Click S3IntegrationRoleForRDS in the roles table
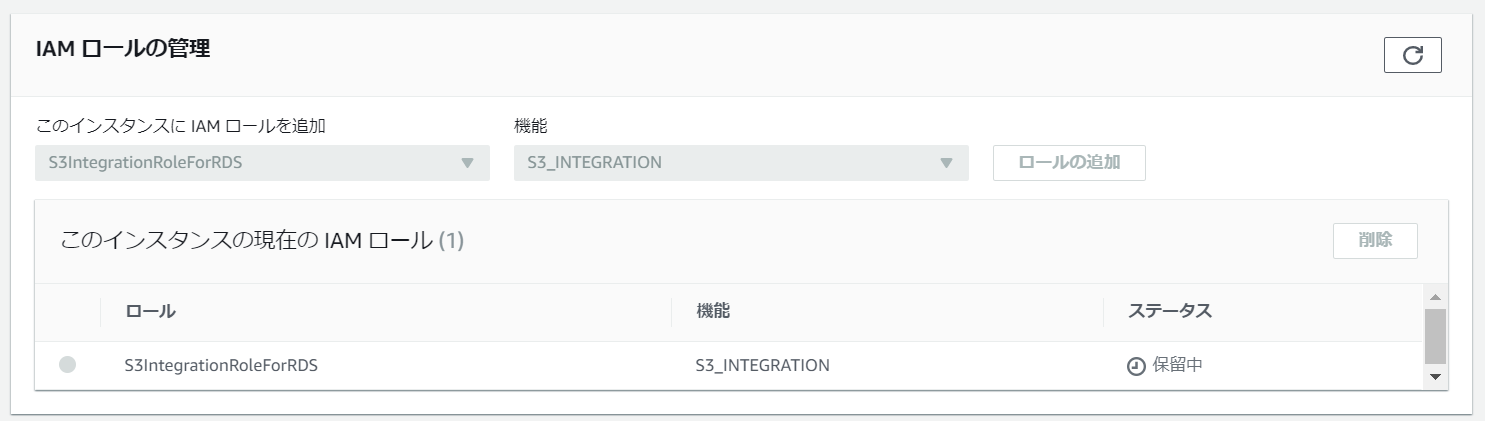Screen dimensions: 1485x421 221,366
